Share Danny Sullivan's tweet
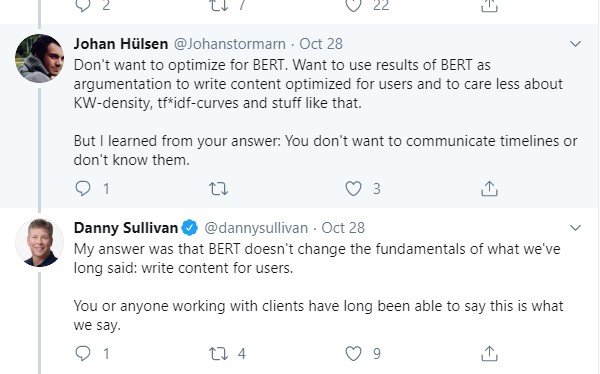The image size is (600, 374). point(489,353)
